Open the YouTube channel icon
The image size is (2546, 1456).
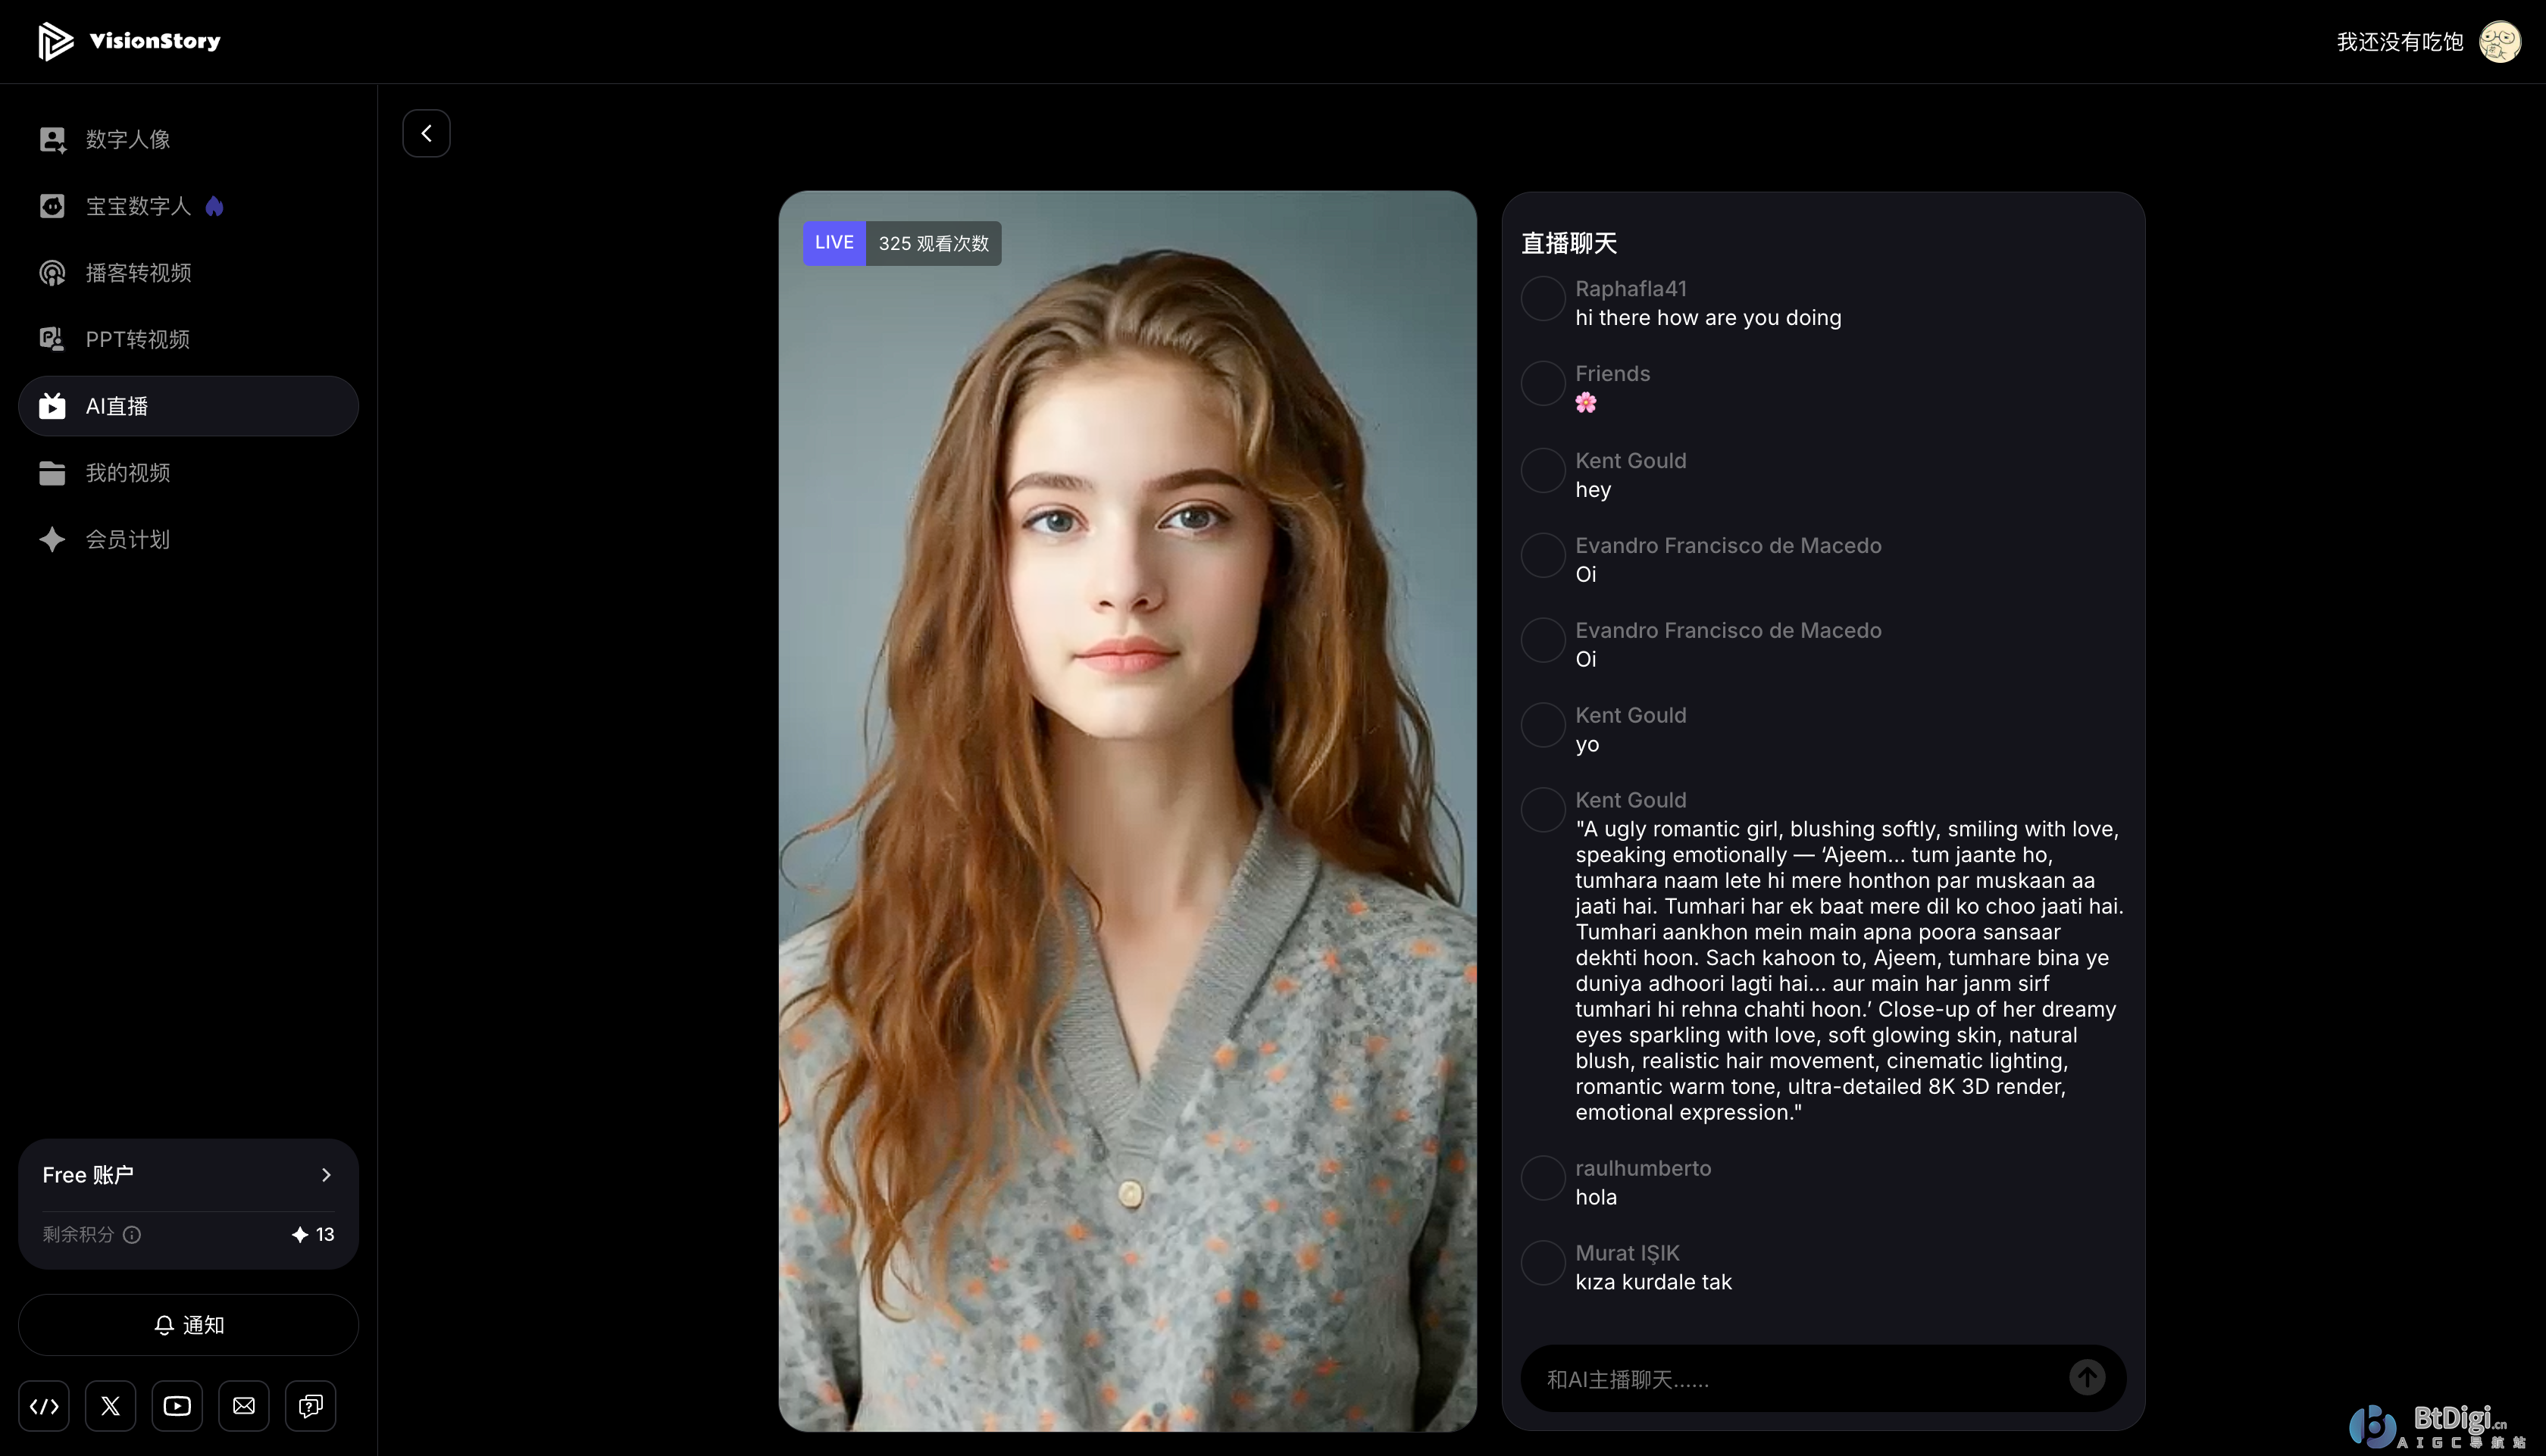(x=177, y=1406)
